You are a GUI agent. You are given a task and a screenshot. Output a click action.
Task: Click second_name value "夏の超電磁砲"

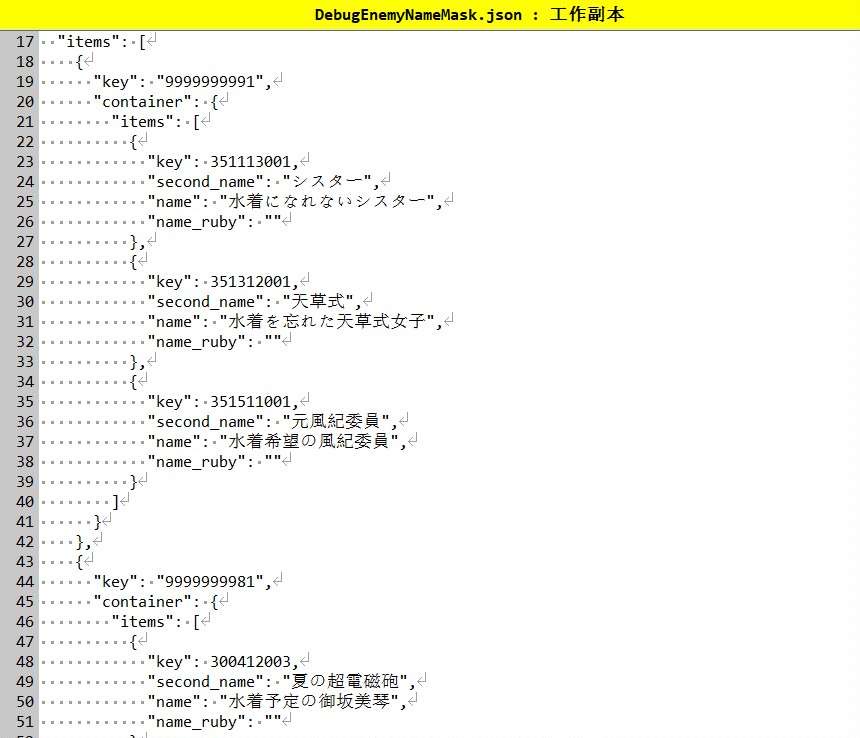pos(346,682)
